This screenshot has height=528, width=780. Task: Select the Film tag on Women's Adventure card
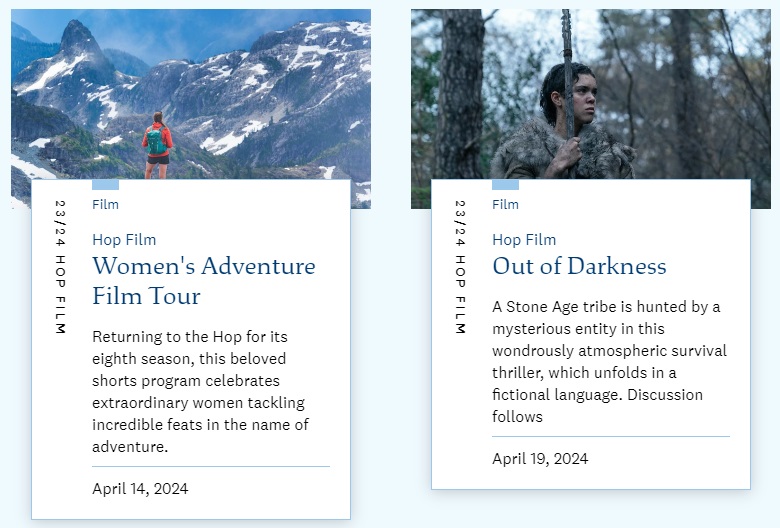click(x=105, y=204)
